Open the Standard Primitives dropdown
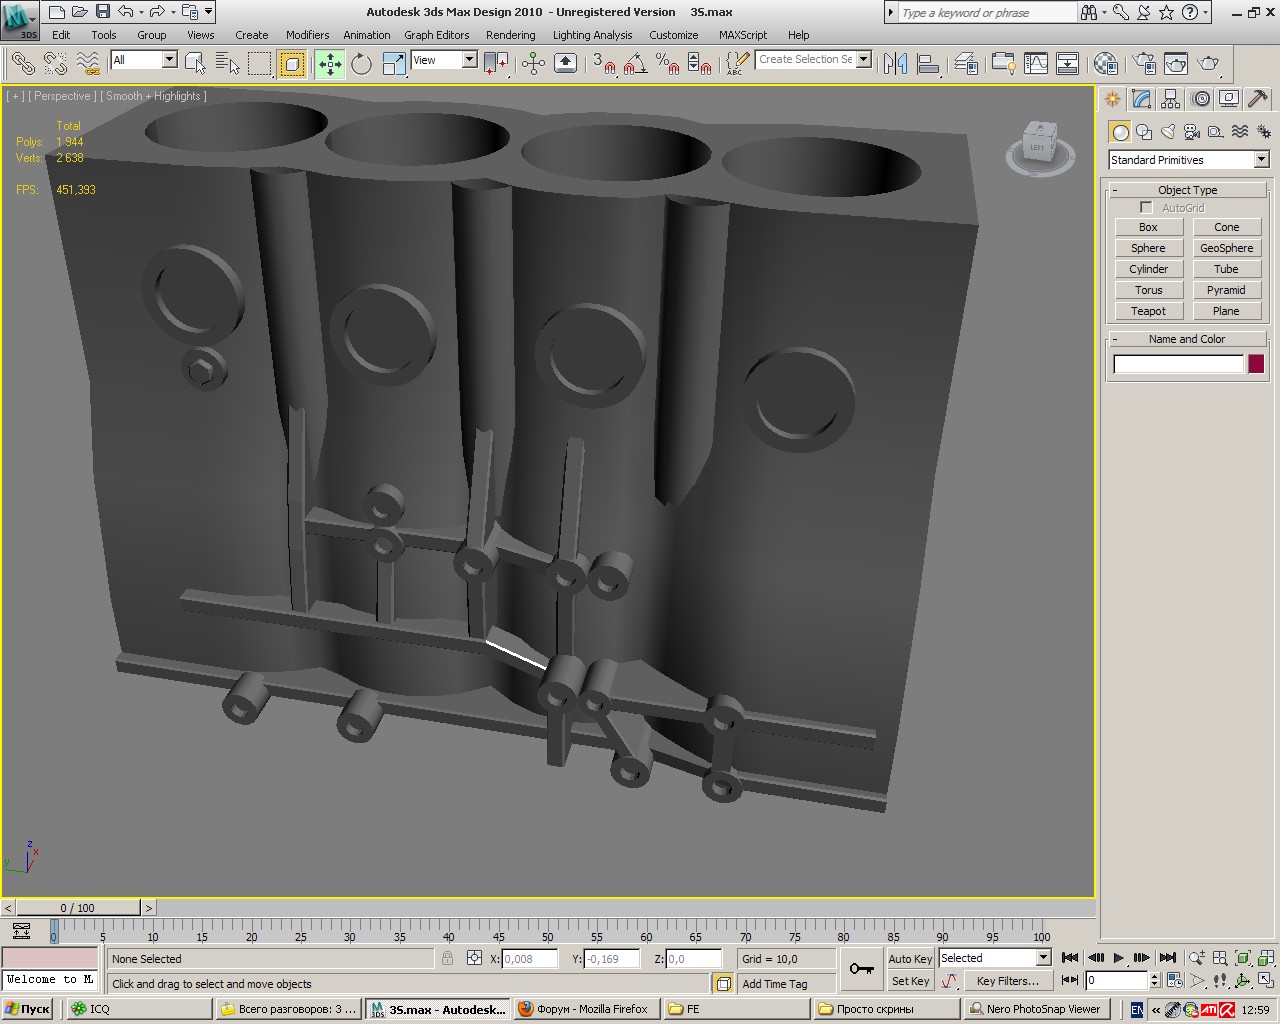Viewport: 1280px width, 1024px height. pos(1261,160)
